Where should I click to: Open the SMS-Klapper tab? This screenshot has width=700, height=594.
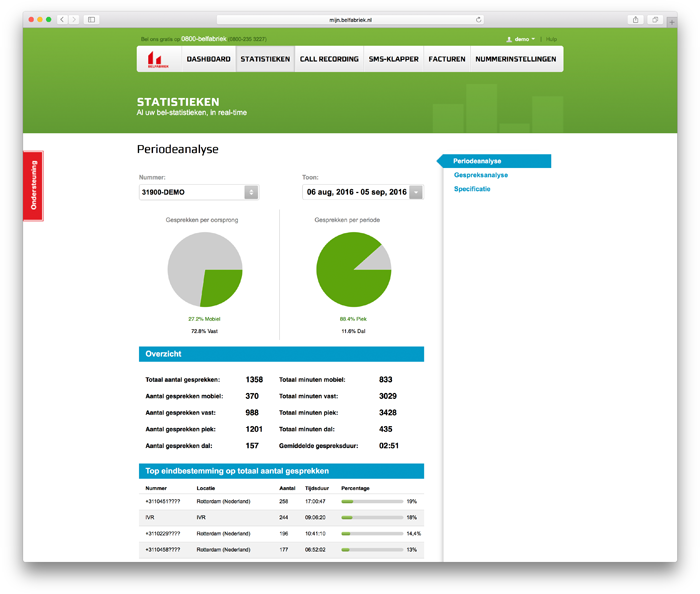(x=393, y=59)
